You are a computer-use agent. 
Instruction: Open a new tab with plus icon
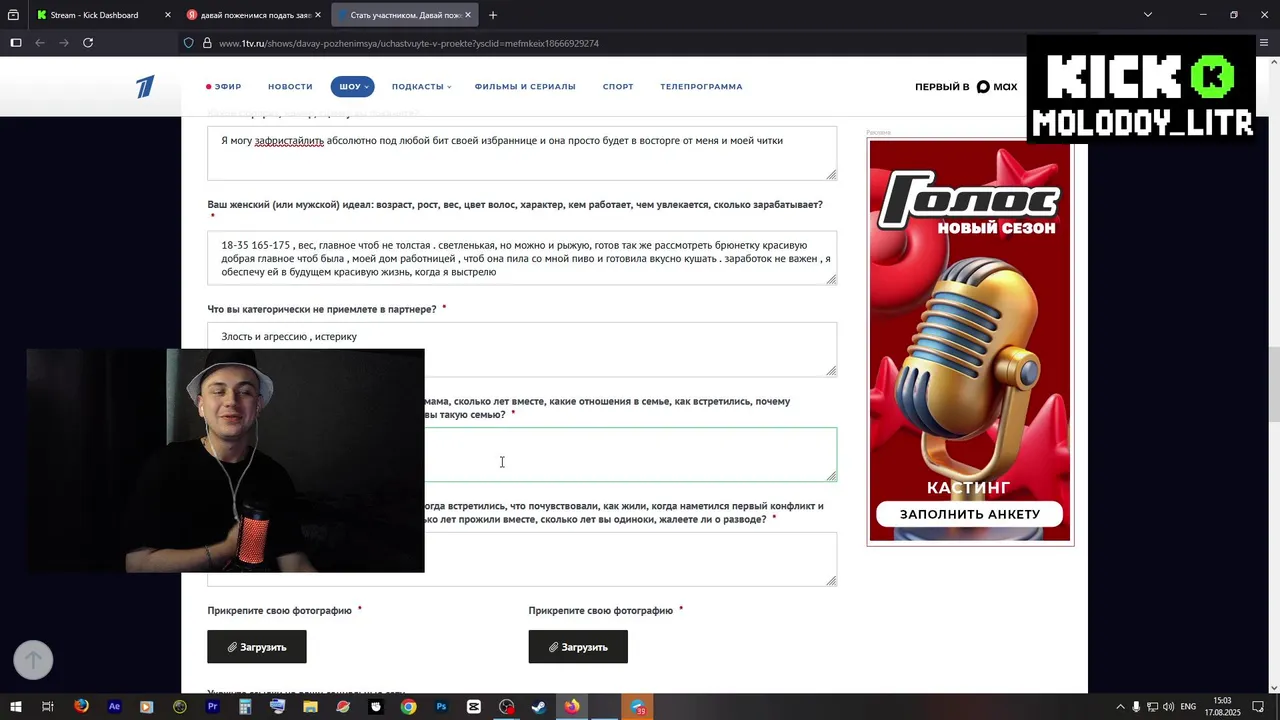(493, 15)
